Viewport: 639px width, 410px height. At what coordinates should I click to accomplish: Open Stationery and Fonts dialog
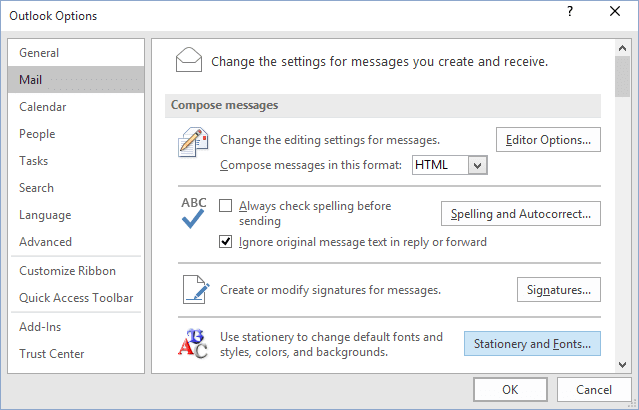pyautogui.click(x=532, y=344)
